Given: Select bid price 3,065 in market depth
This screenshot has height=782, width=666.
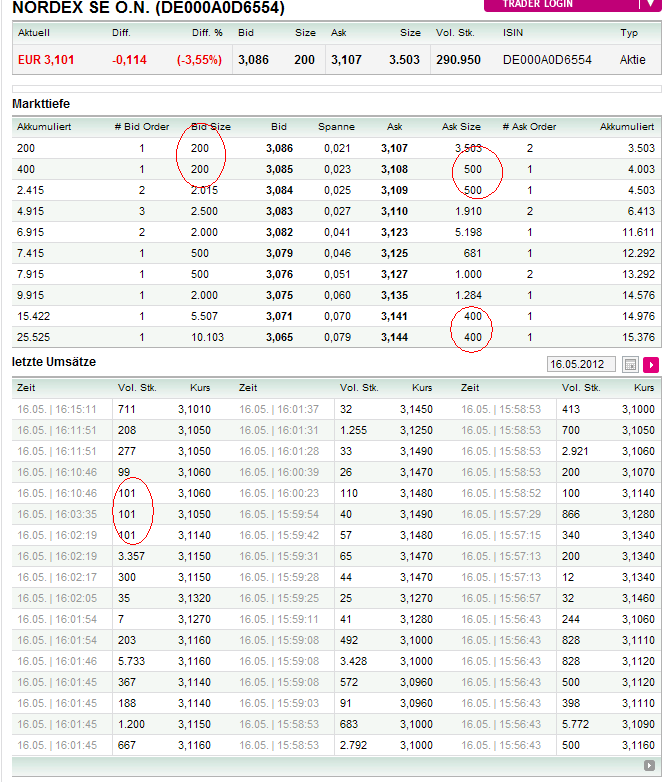Looking at the screenshot, I should click(279, 338).
